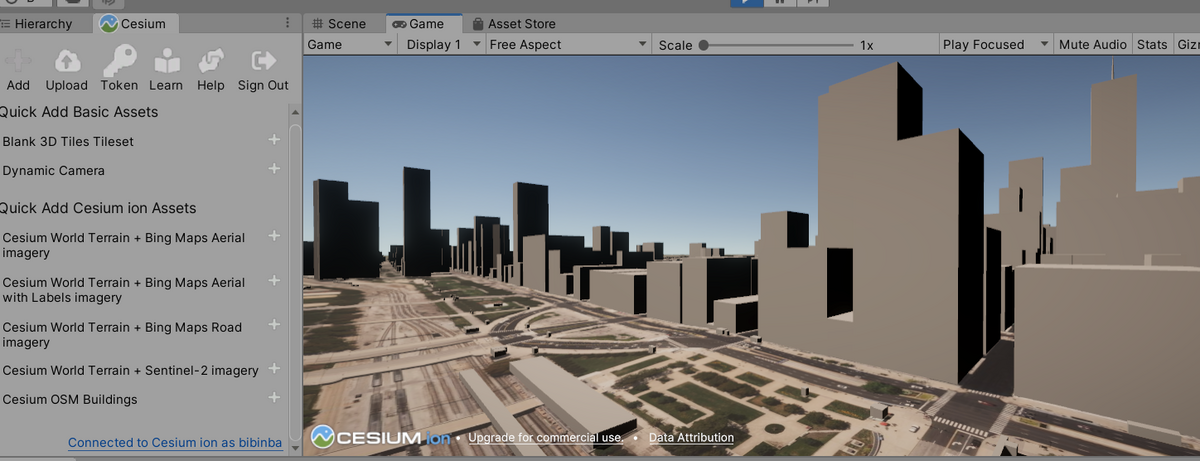Switch to the Scene tab

(339, 23)
